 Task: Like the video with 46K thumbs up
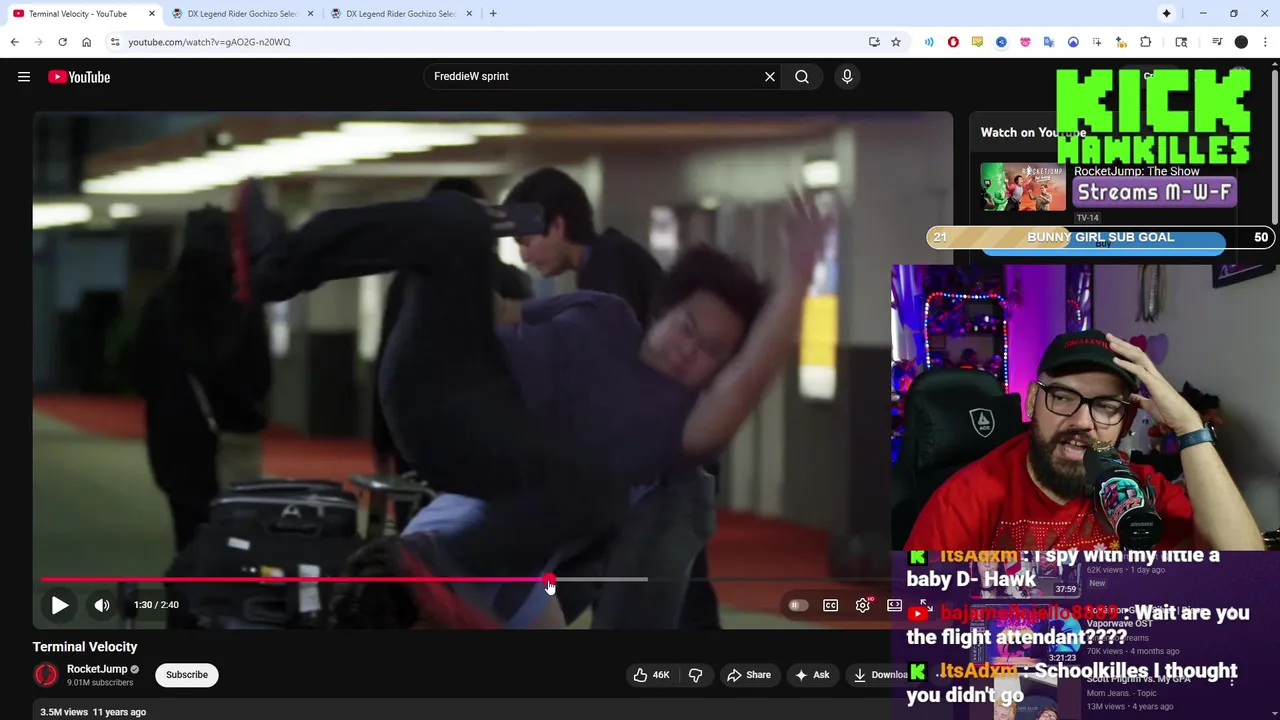click(651, 675)
